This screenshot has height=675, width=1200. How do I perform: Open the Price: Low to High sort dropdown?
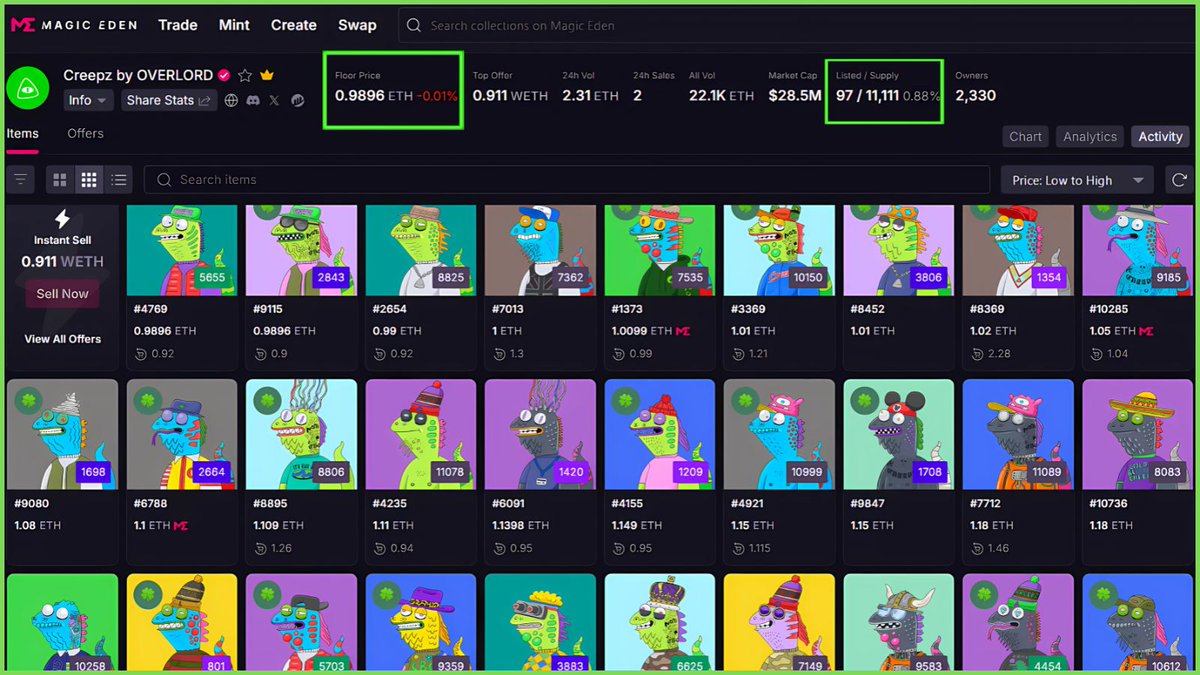pos(1077,180)
